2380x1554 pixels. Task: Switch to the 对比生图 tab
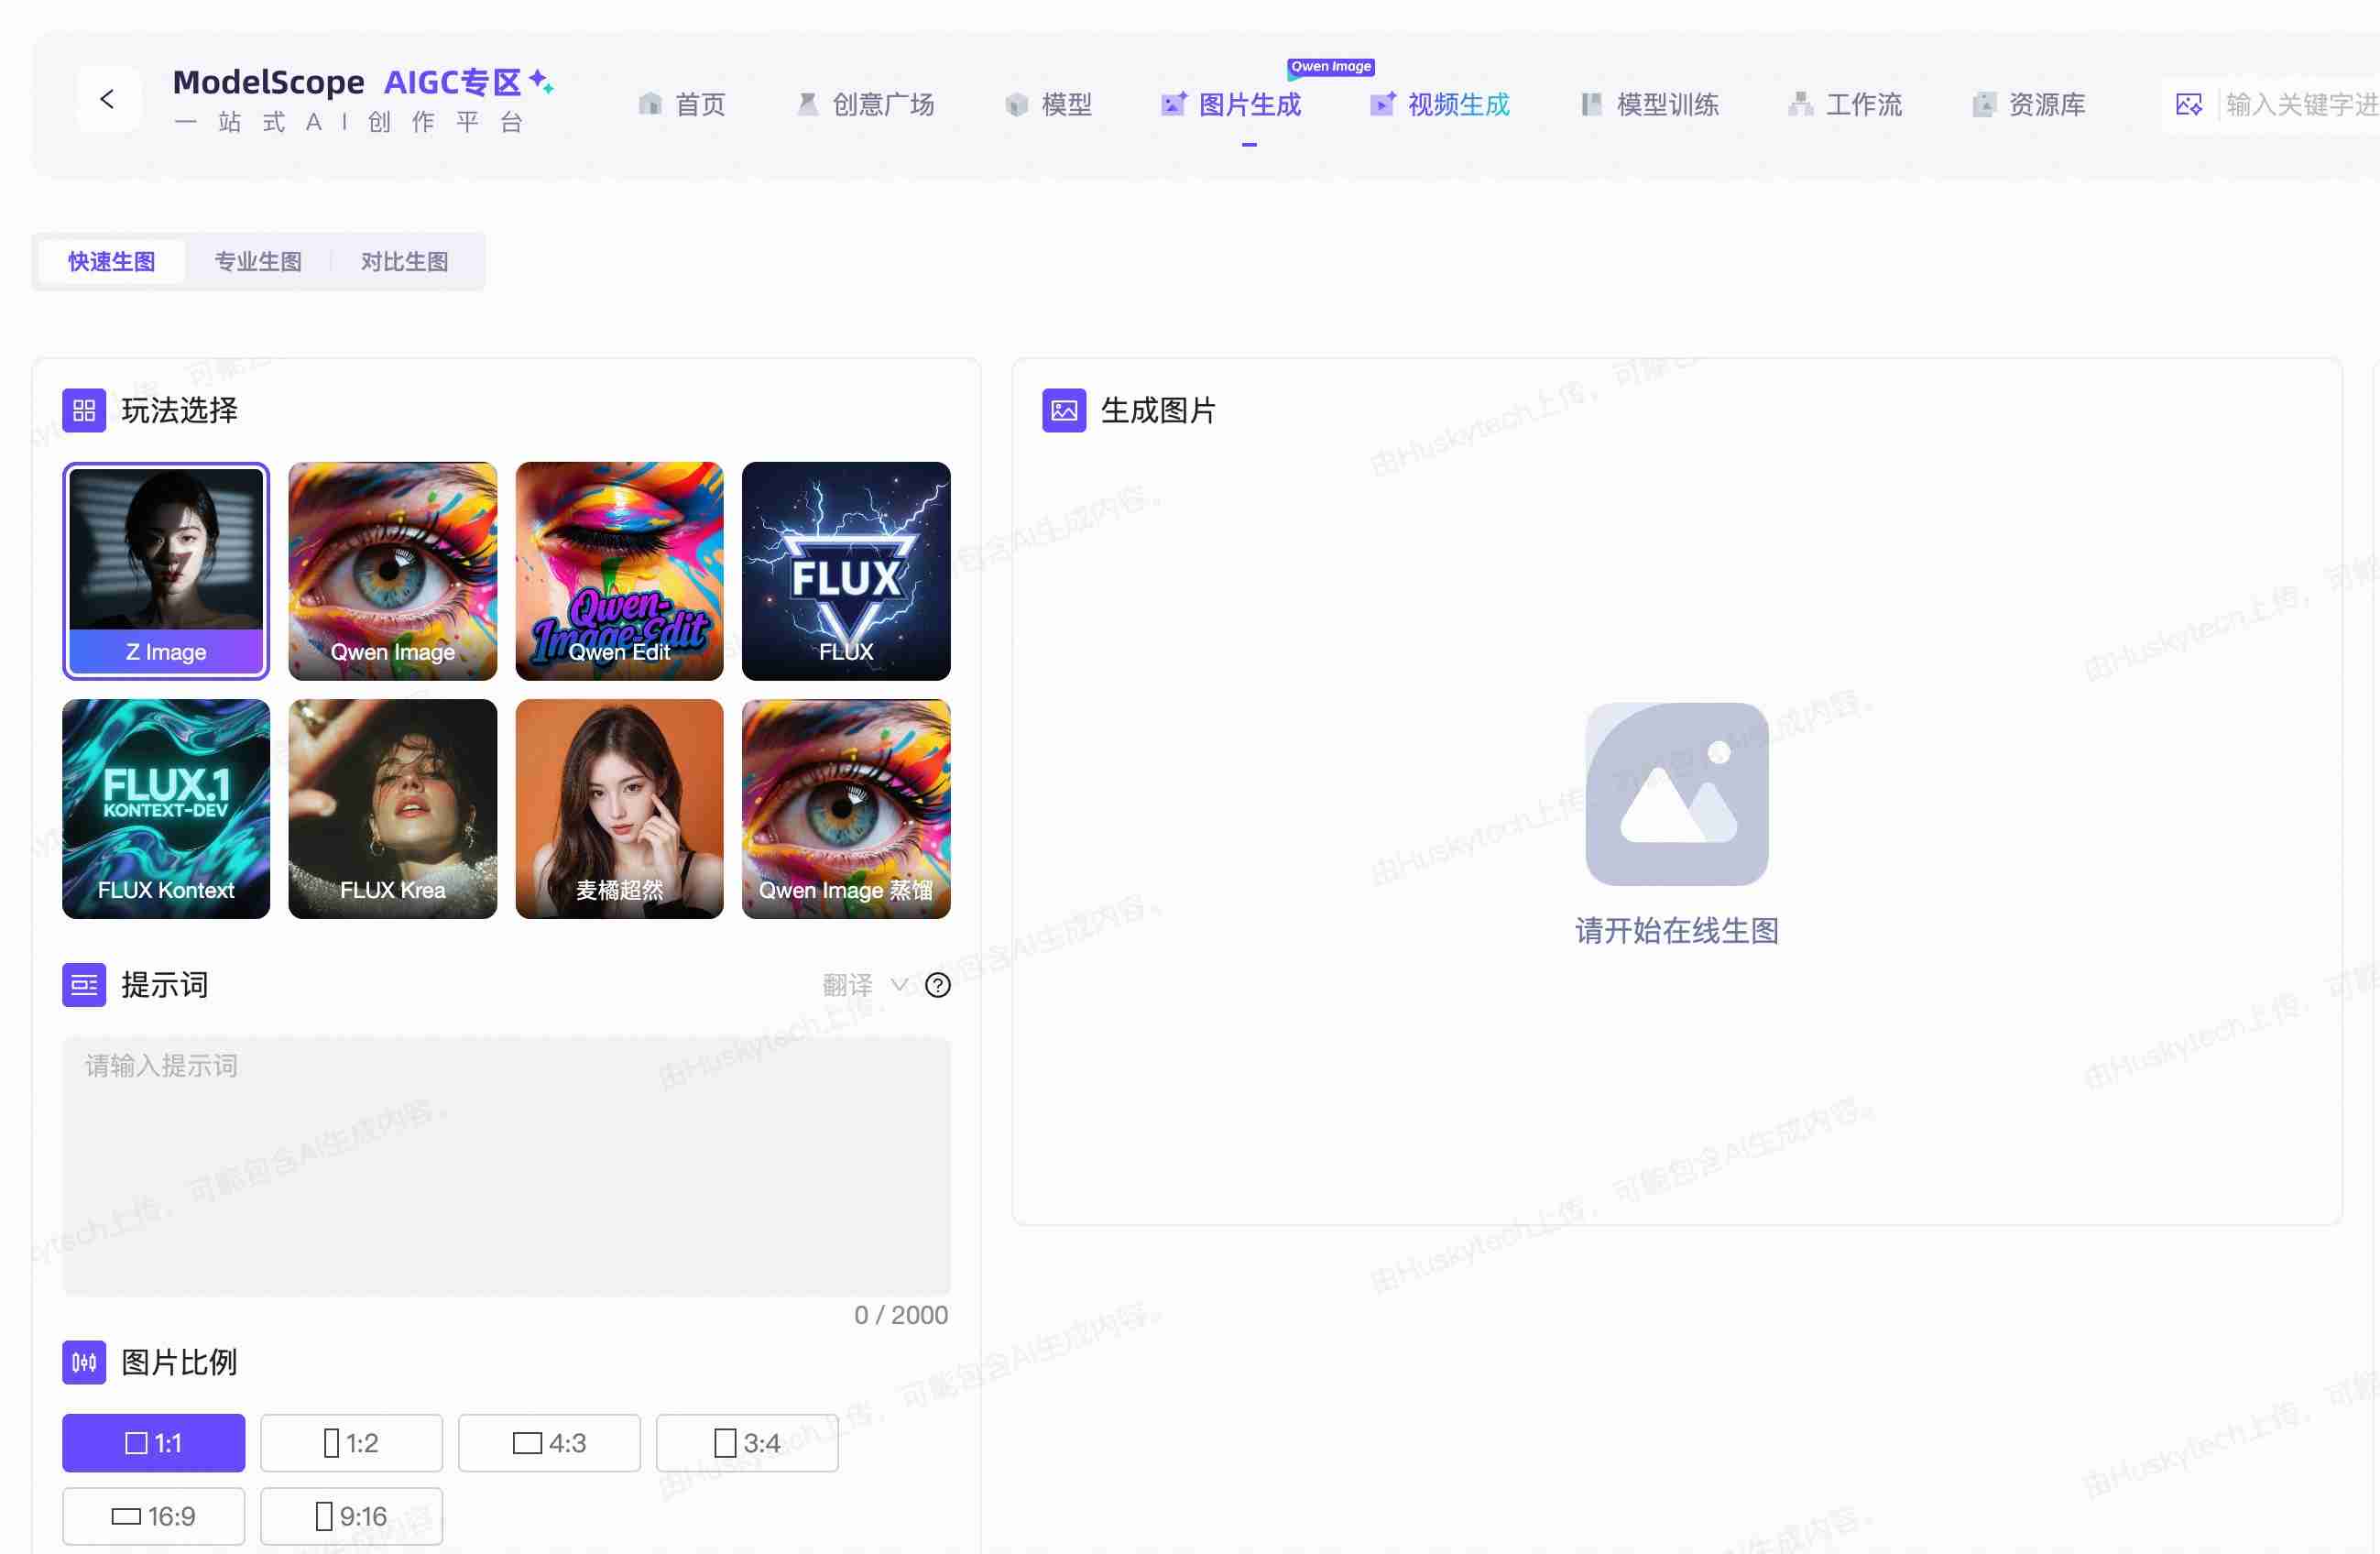404,261
